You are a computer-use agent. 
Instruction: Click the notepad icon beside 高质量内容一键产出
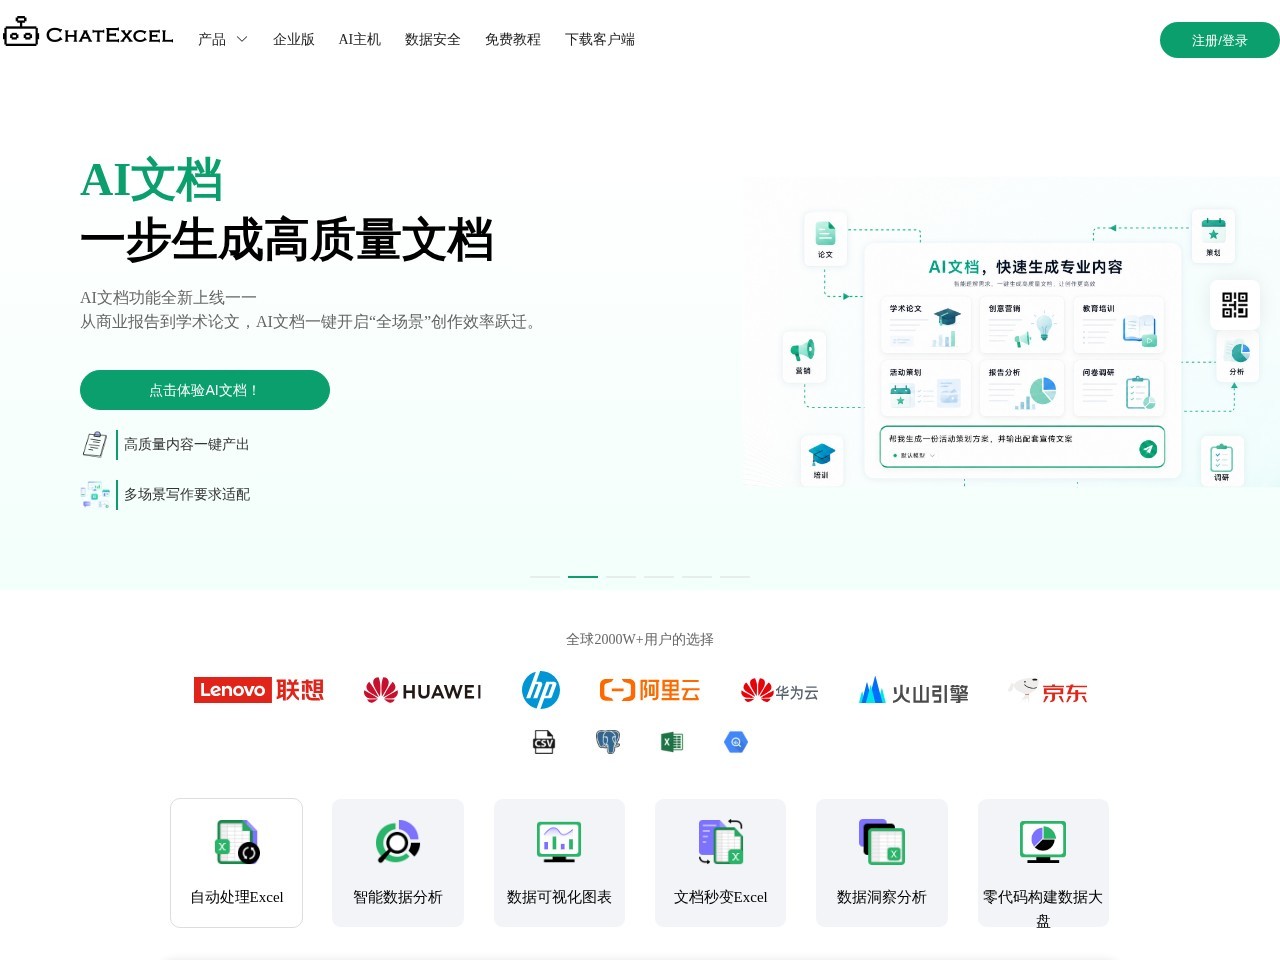pos(95,444)
